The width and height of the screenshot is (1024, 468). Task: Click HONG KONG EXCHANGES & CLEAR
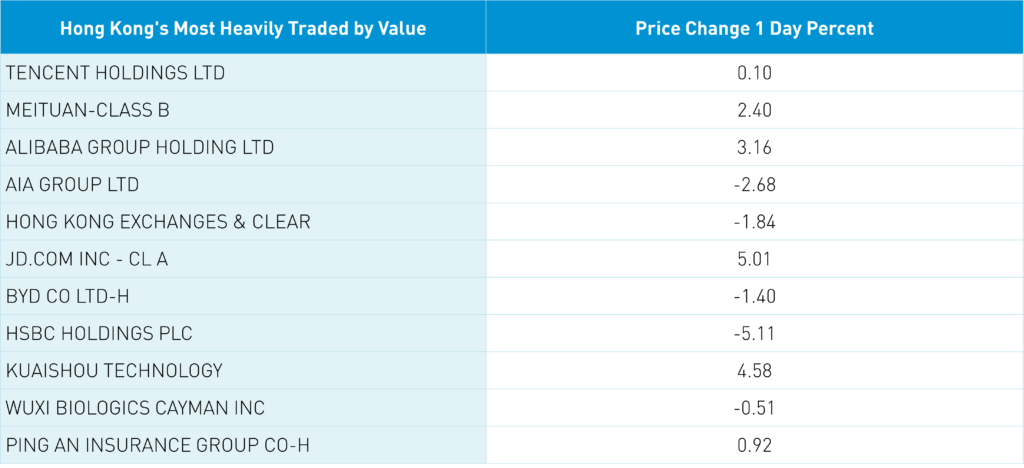click(x=158, y=221)
